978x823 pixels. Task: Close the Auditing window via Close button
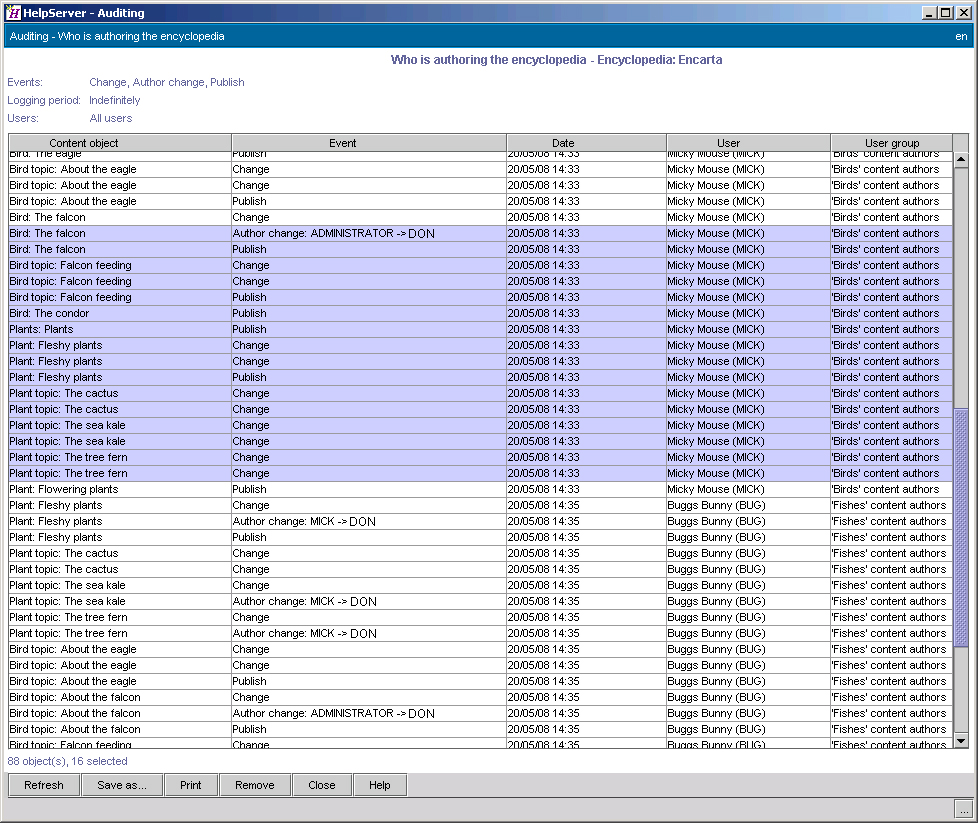click(322, 785)
